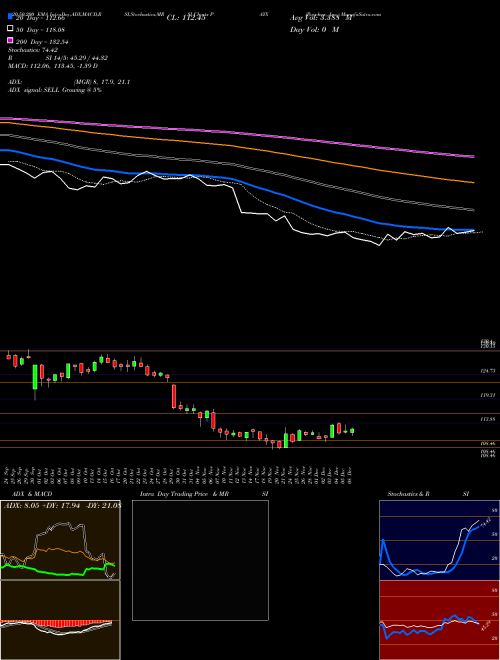Viewport: 500px width, 660px height.
Task: Click the 'CL: 112.45' closing price label
Action: point(186,18)
